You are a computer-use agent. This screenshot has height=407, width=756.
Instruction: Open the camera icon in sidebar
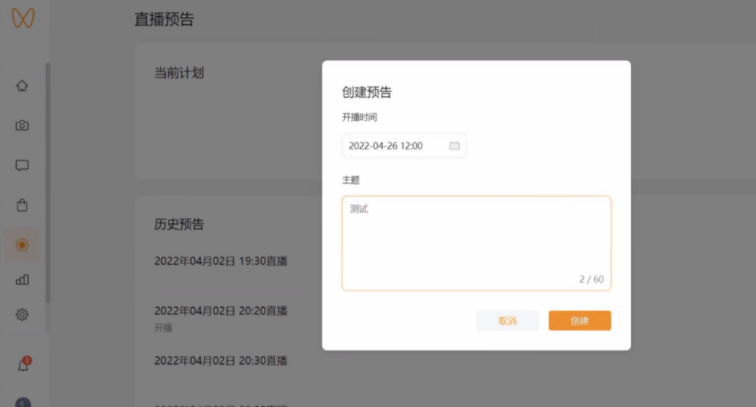click(x=22, y=125)
